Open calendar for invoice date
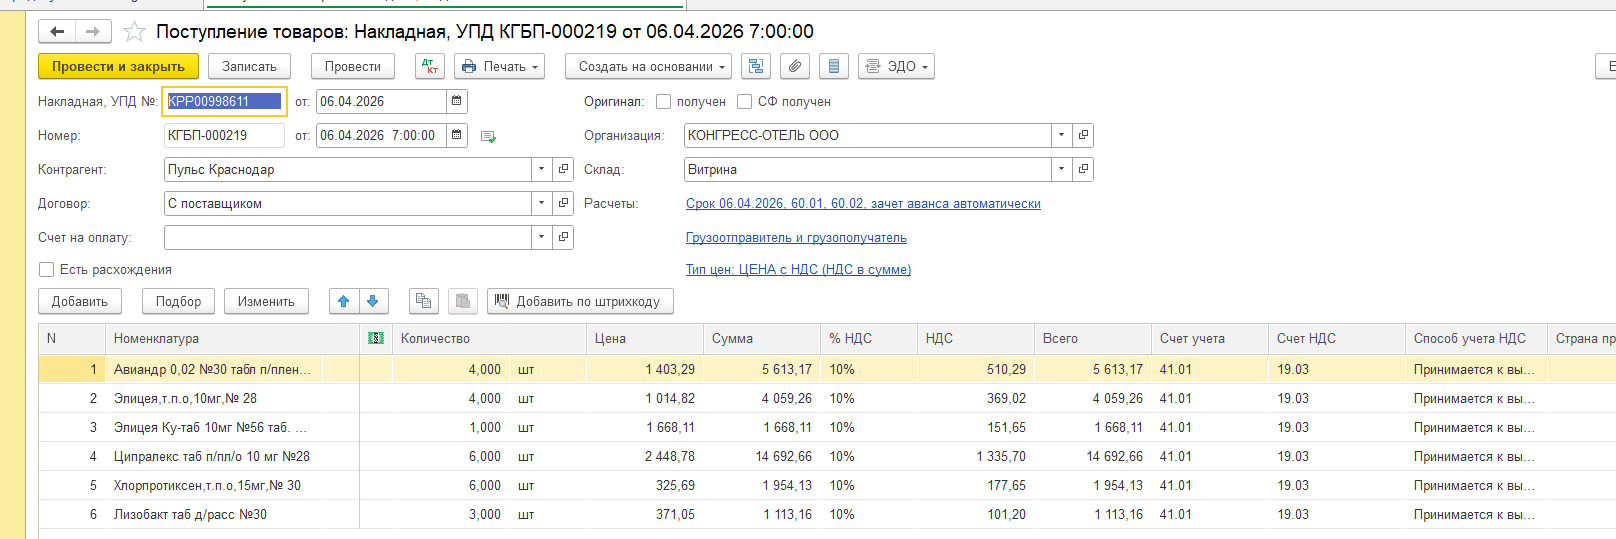Screen dimensions: 1616x539 tap(457, 101)
